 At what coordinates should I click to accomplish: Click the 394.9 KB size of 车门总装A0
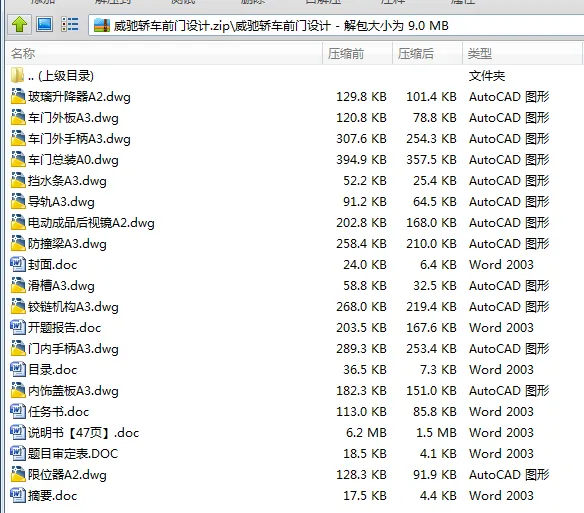(x=361, y=160)
